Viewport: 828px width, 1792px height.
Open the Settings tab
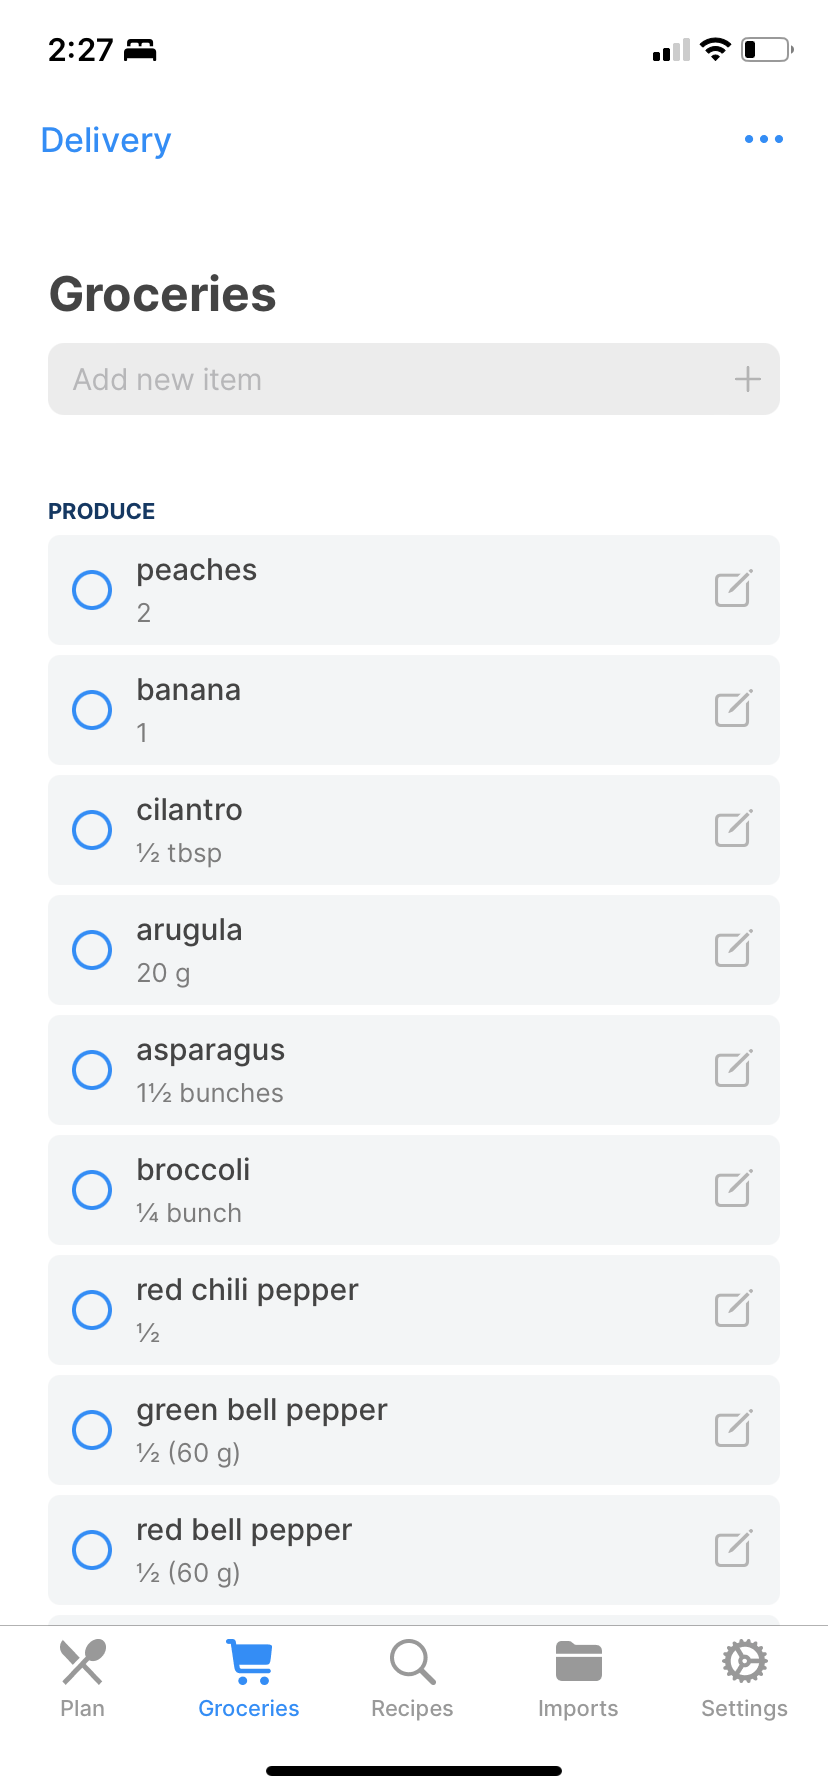tap(744, 1680)
